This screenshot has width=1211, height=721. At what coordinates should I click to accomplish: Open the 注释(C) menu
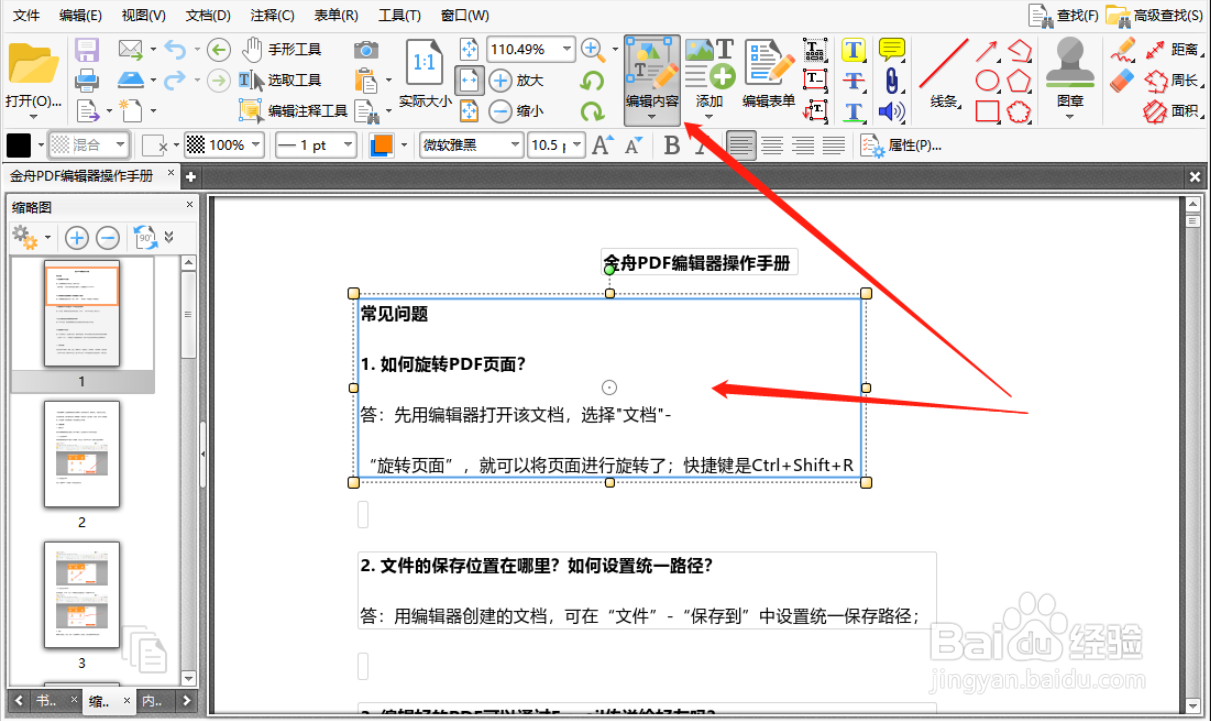[x=271, y=15]
